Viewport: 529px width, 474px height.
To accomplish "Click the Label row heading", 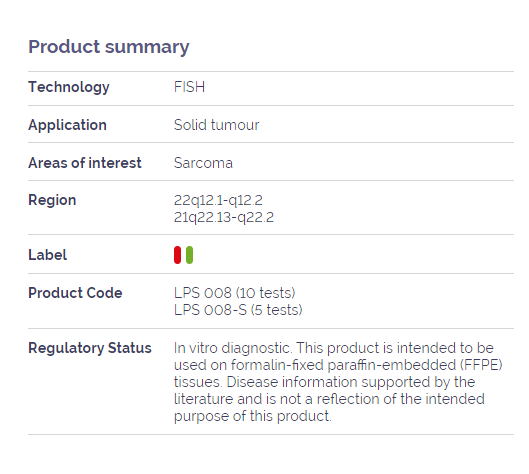I will click(48, 255).
